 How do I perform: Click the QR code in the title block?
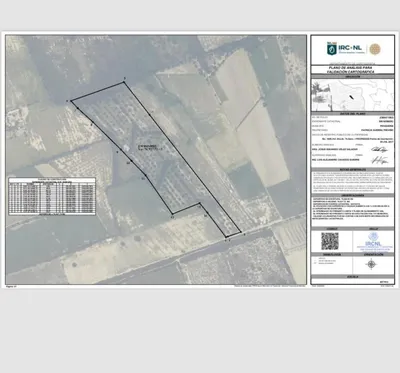pyautogui.click(x=330, y=241)
